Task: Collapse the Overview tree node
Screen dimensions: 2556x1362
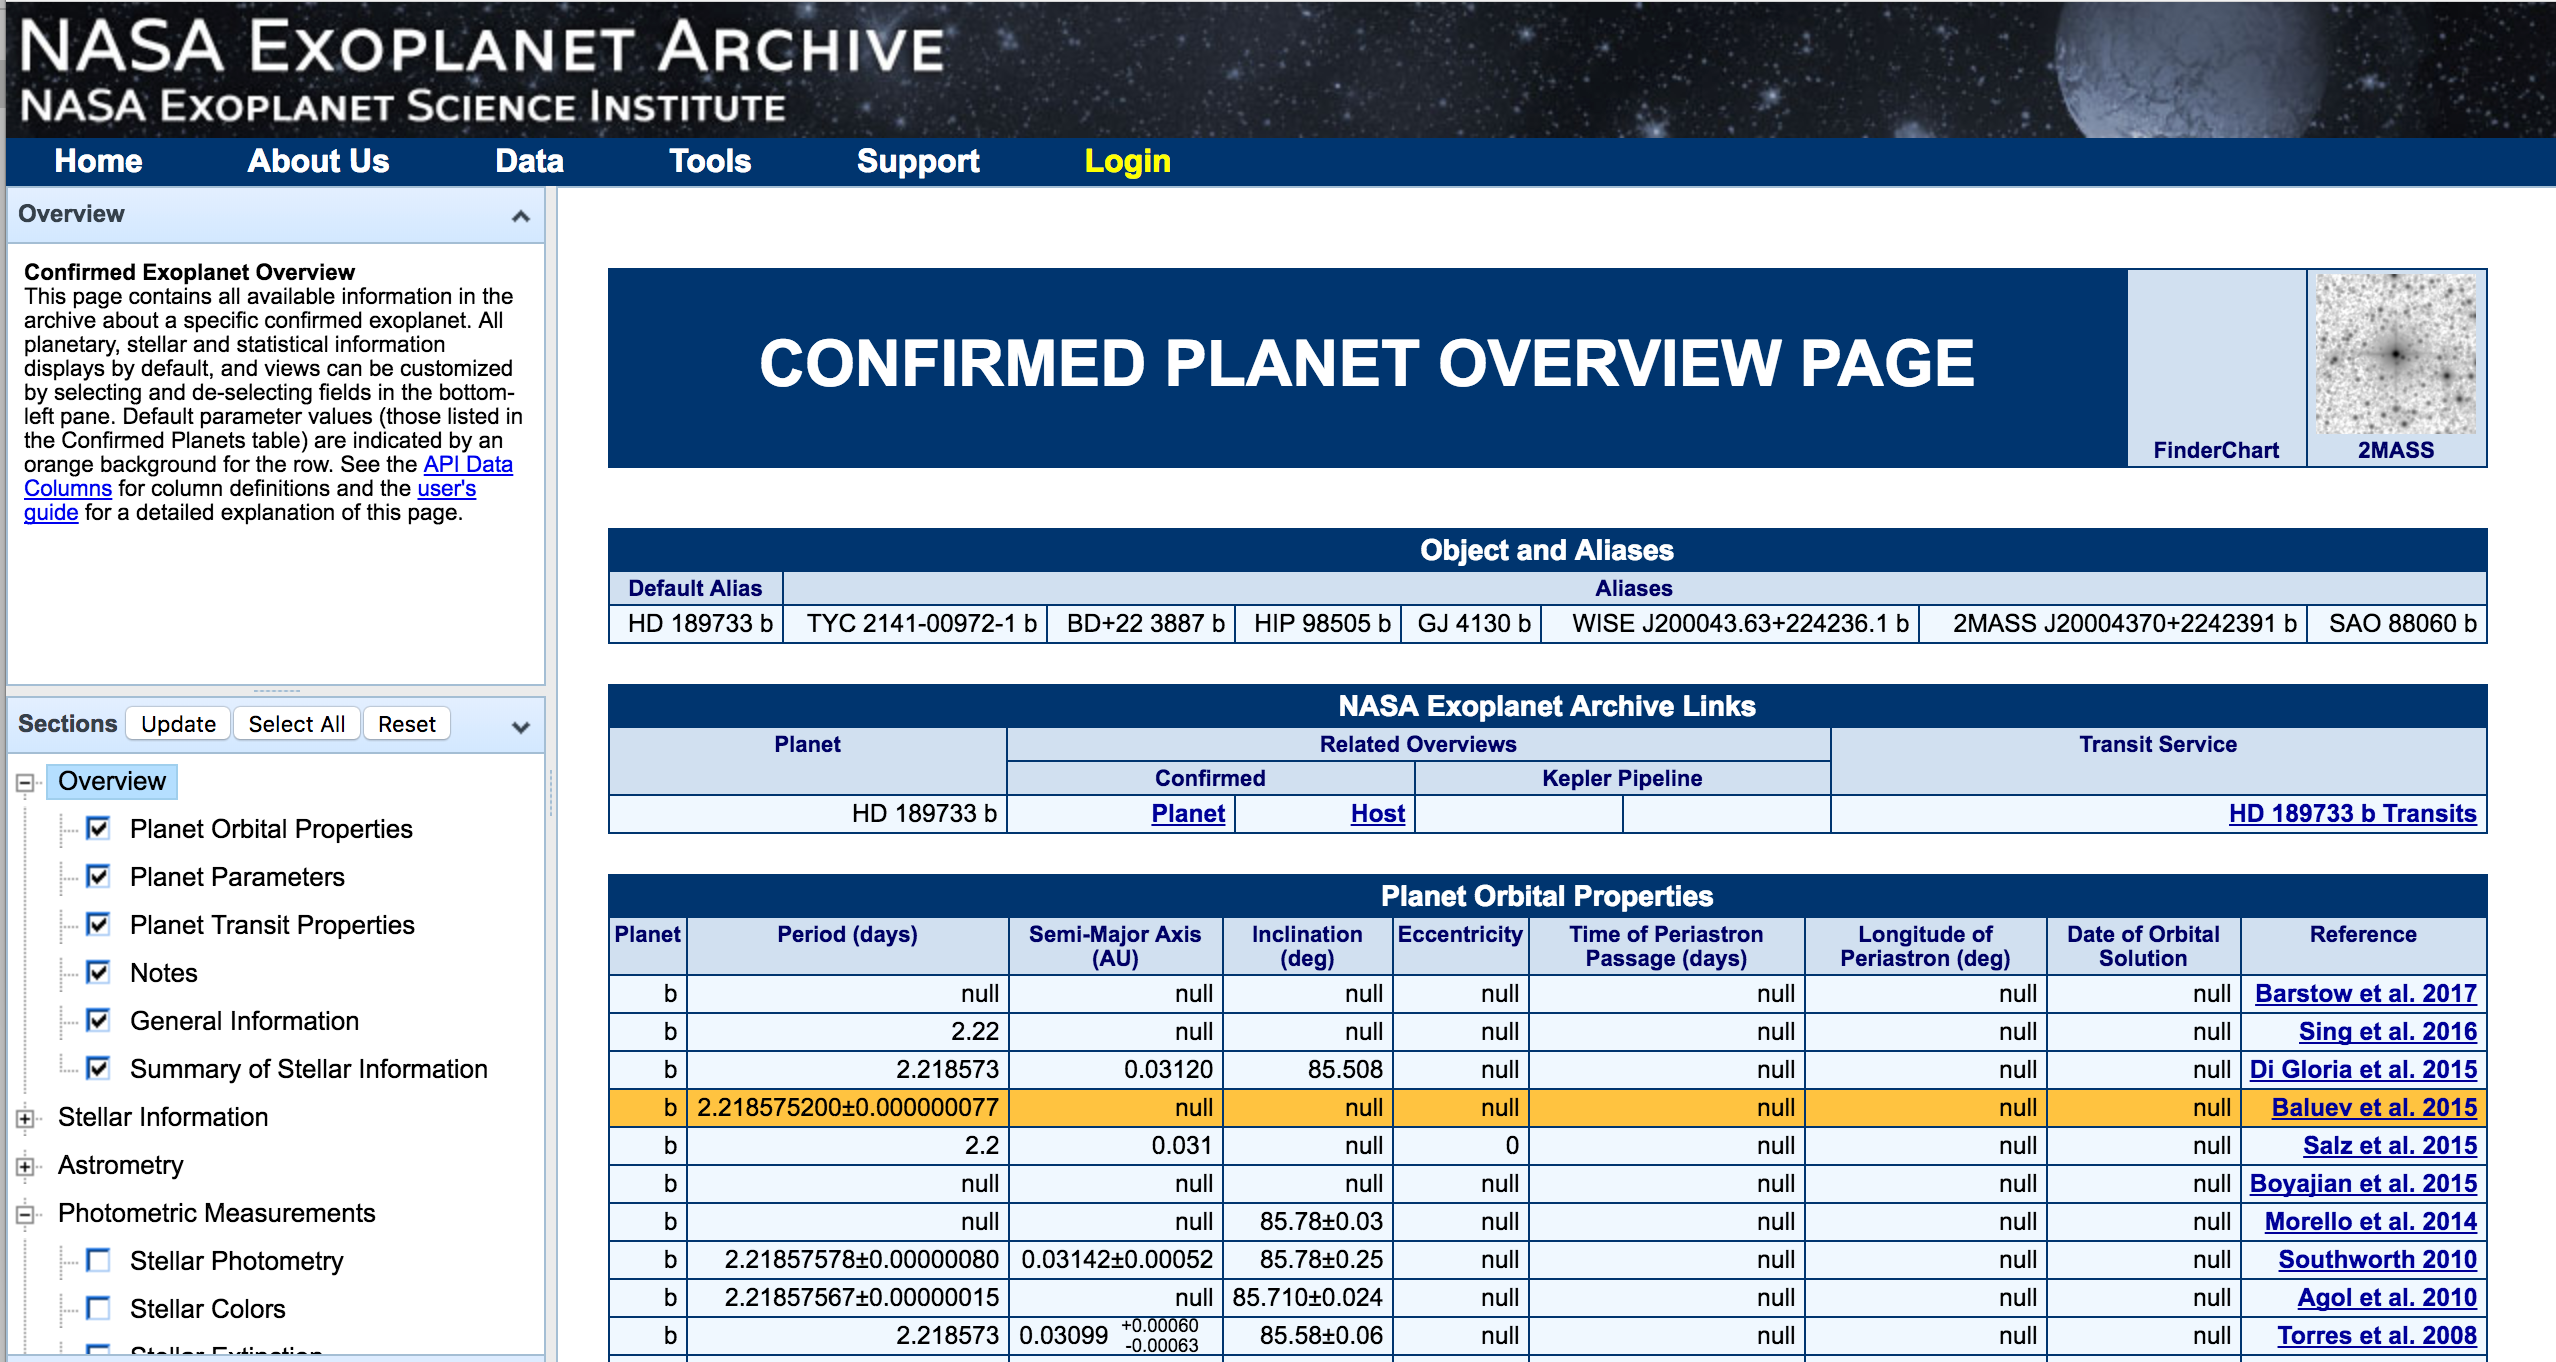Action: [x=26, y=783]
